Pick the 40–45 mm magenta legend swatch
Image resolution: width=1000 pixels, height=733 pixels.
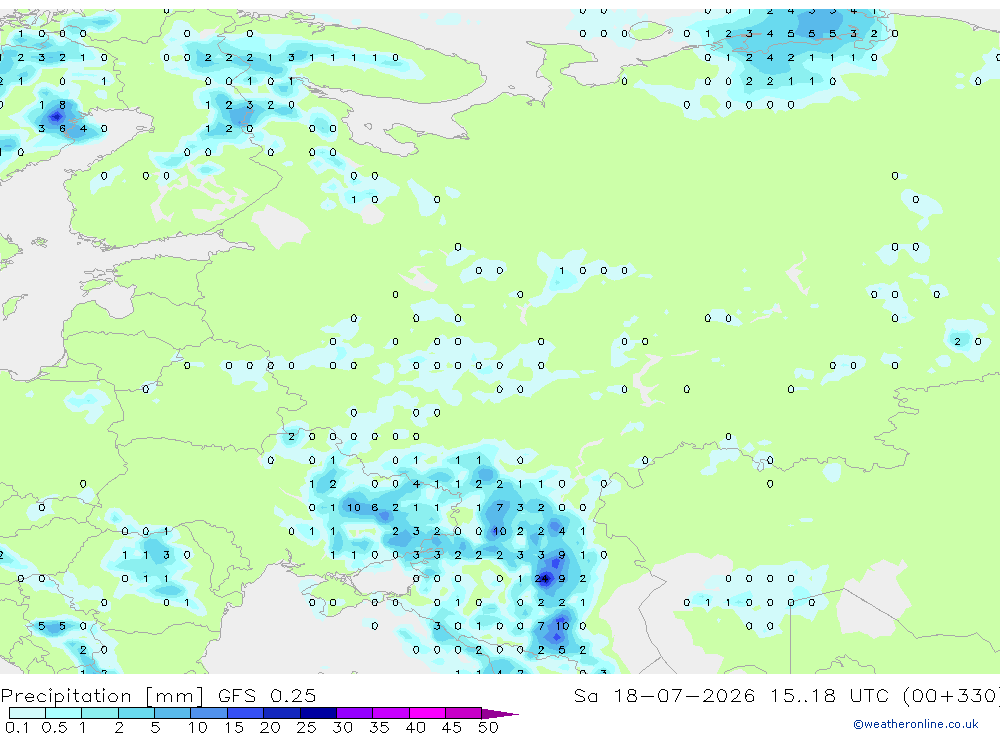427,713
